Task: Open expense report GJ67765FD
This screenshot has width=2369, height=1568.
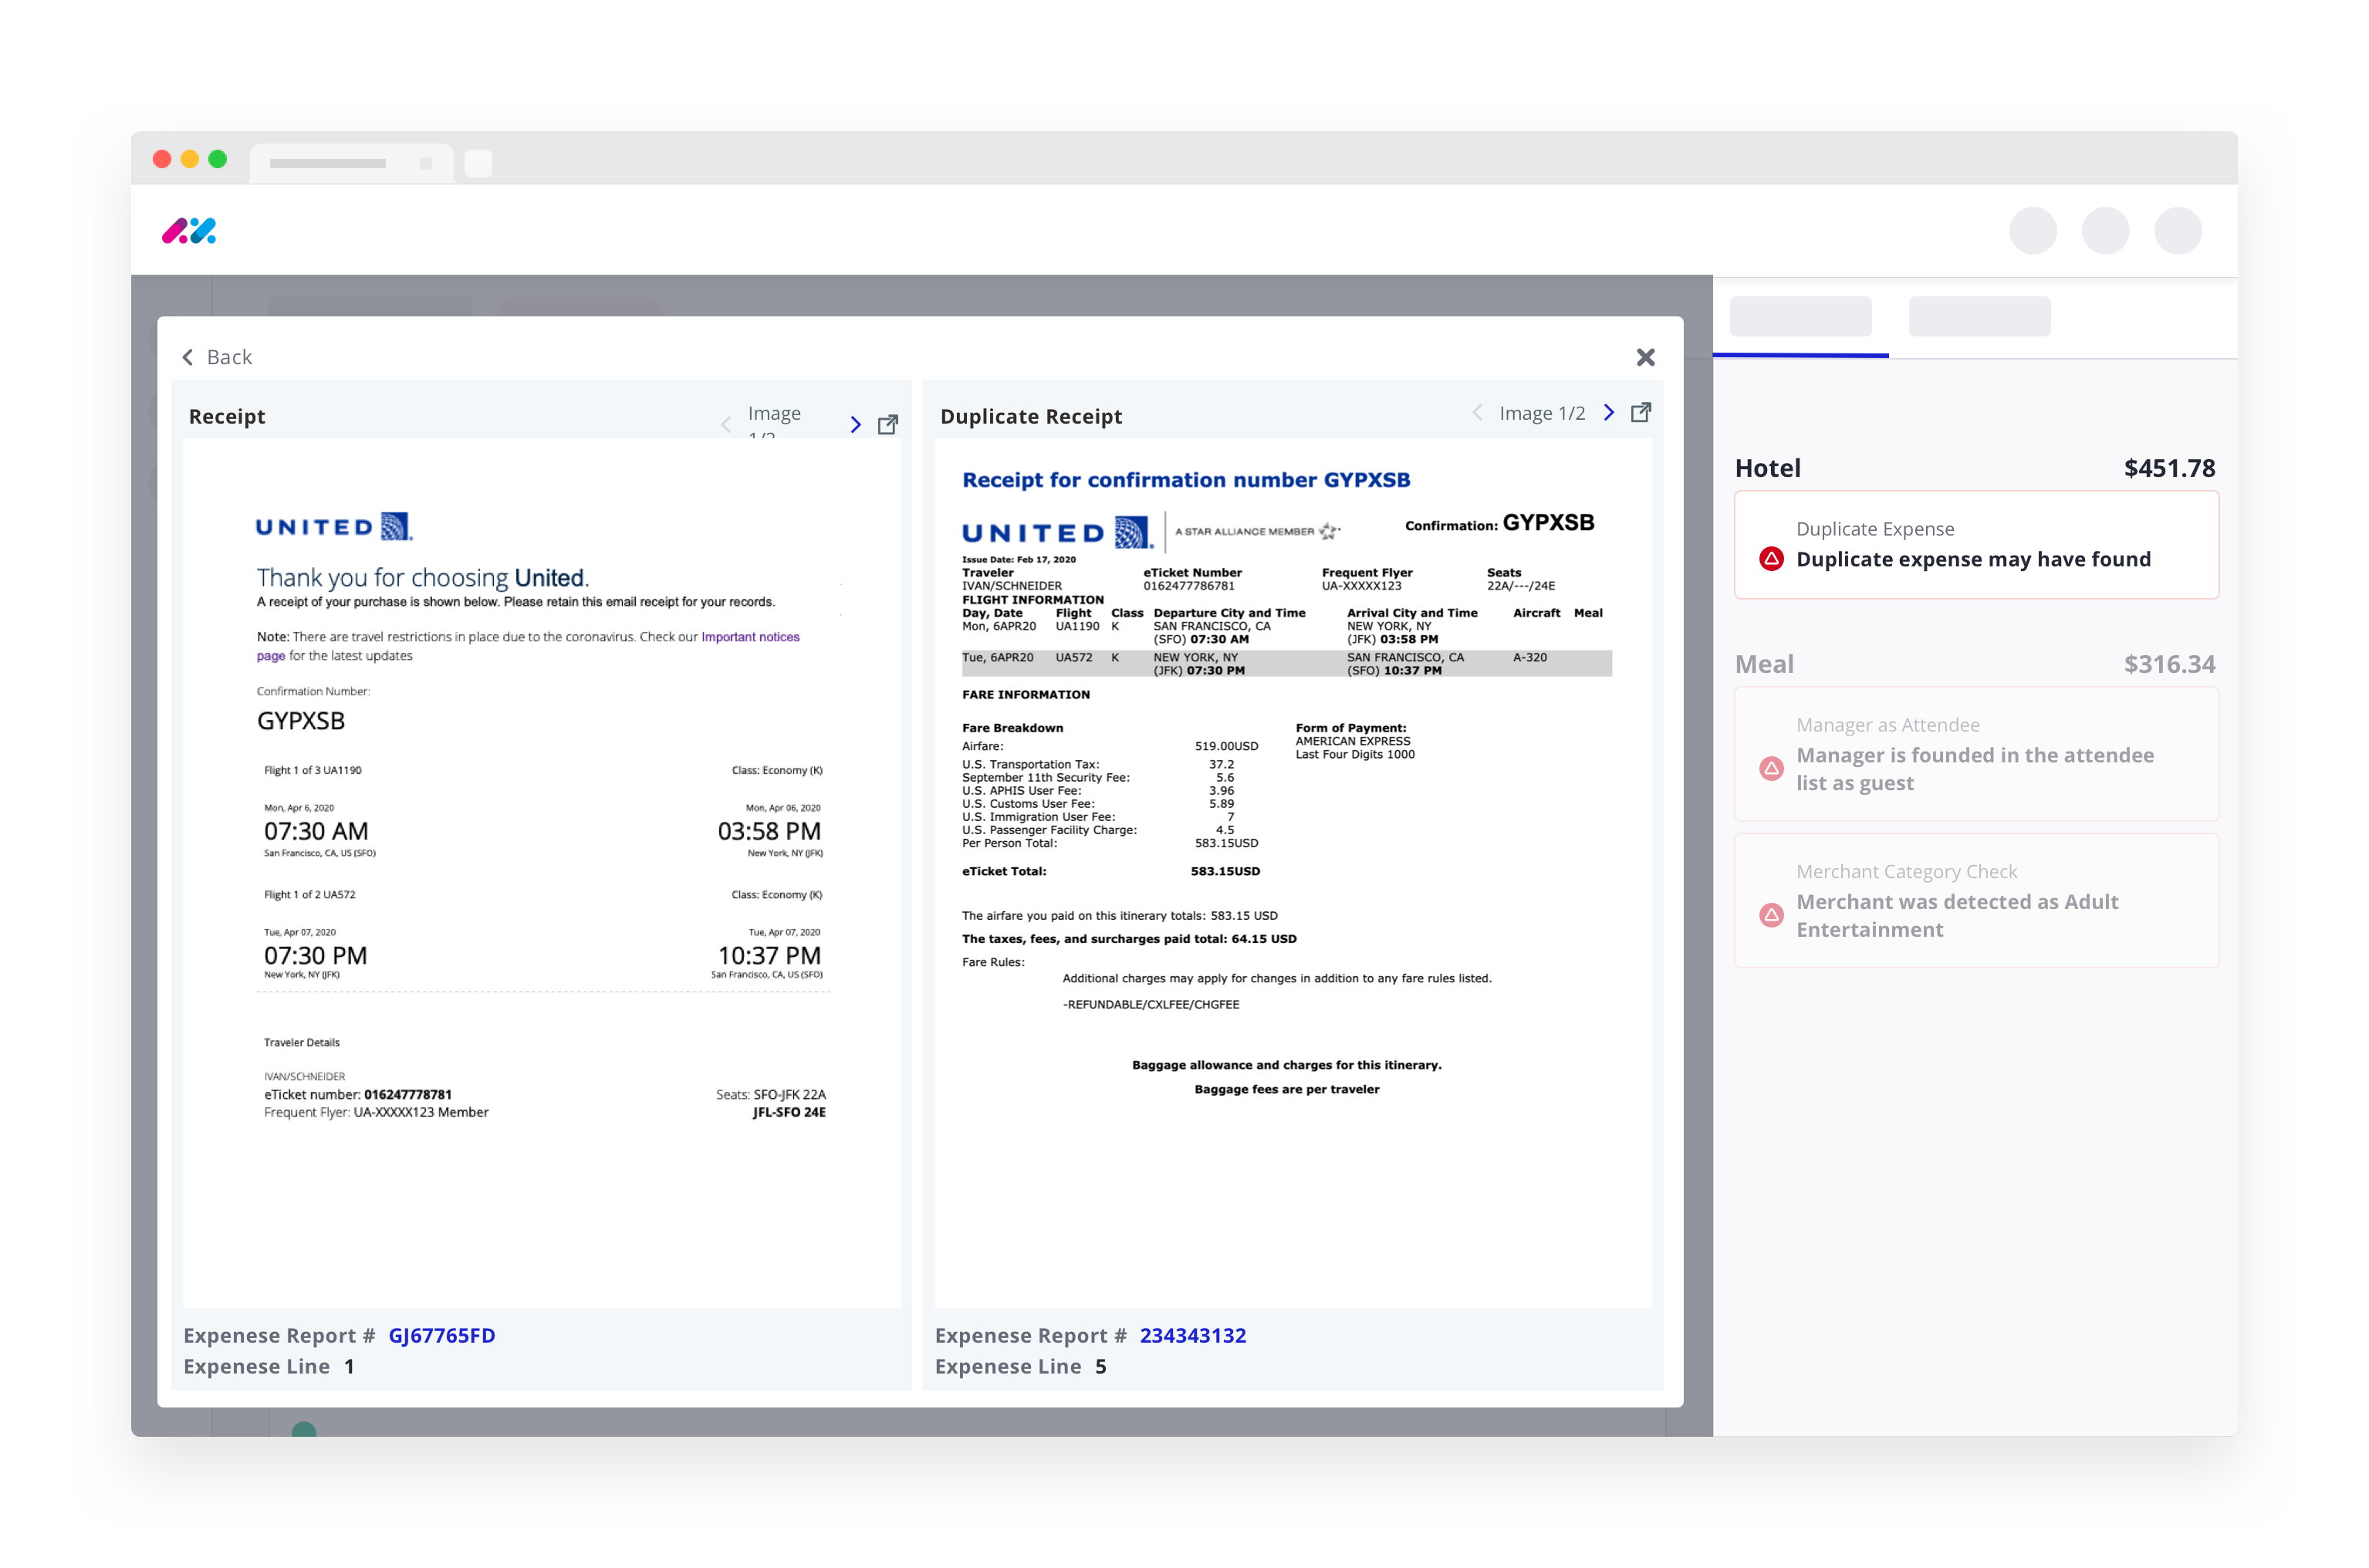Action: (441, 1335)
